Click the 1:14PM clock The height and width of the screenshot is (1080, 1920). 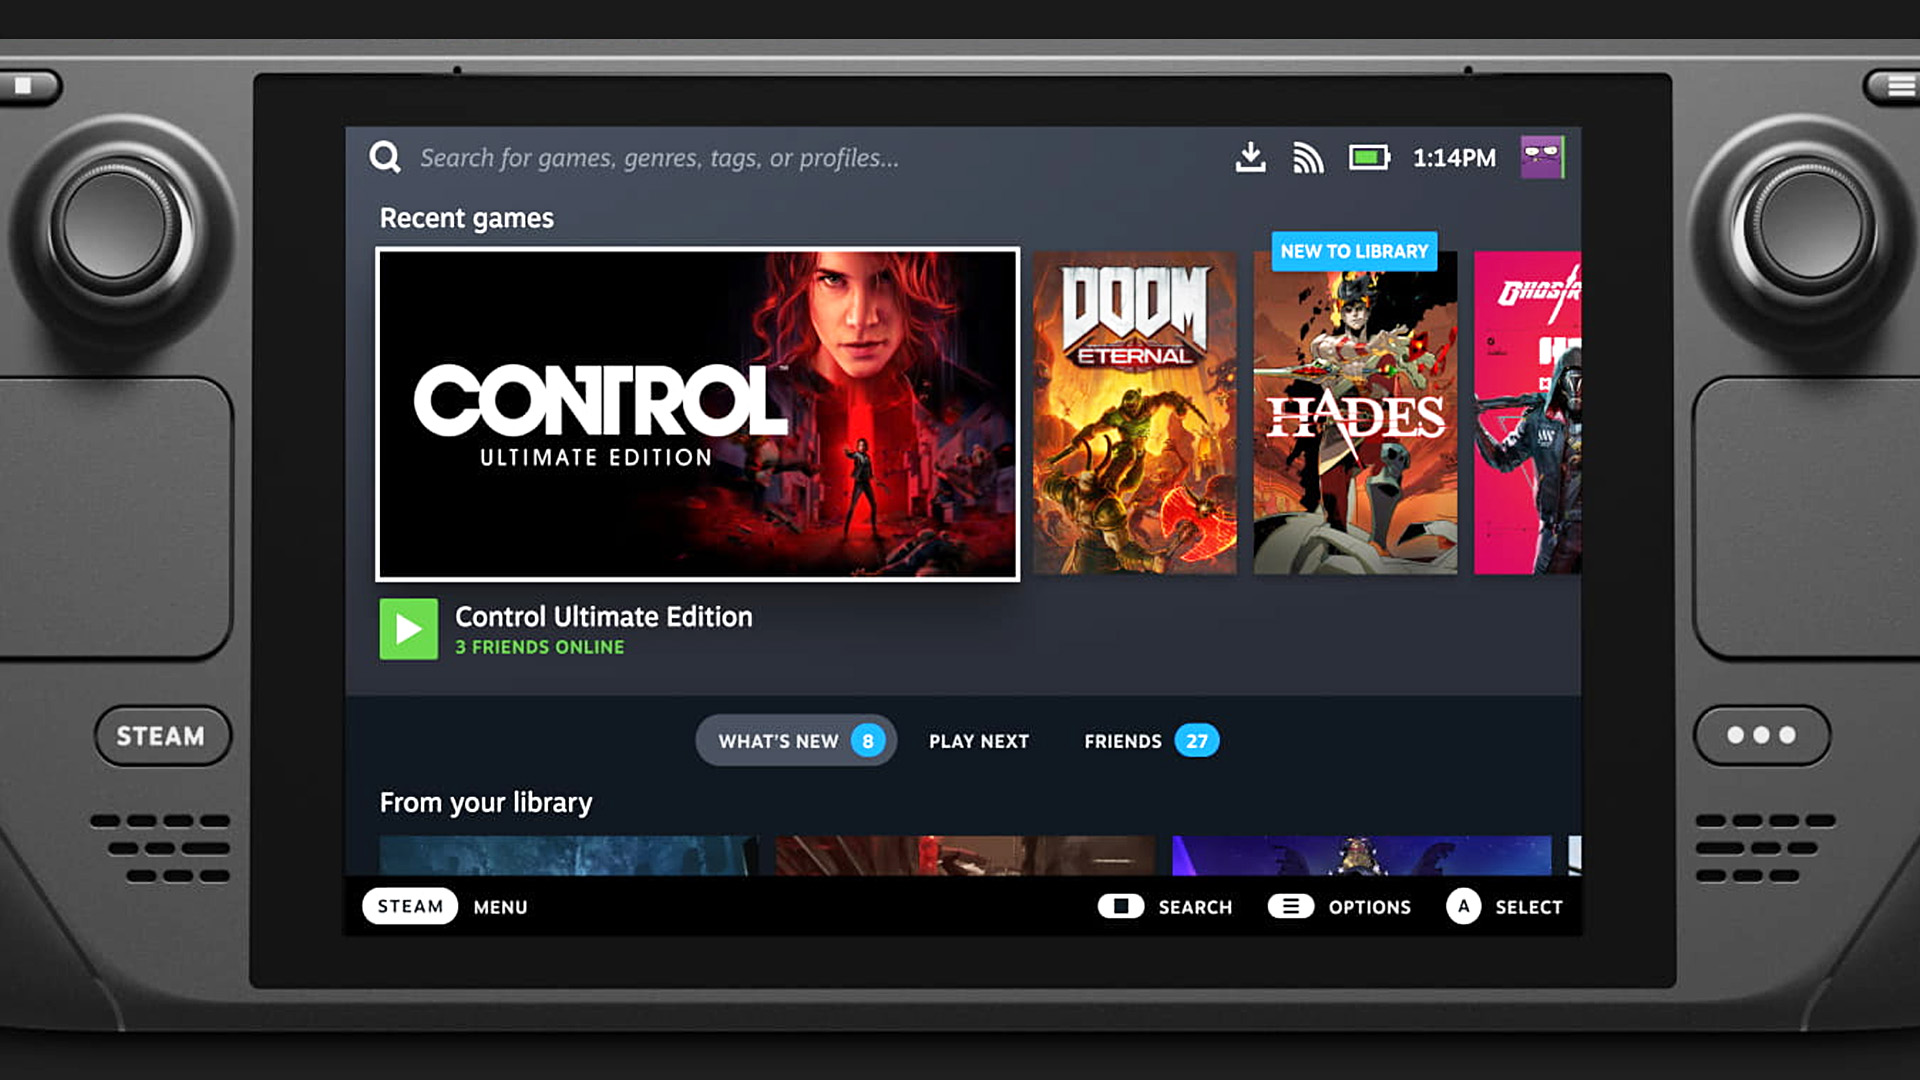(x=1454, y=158)
